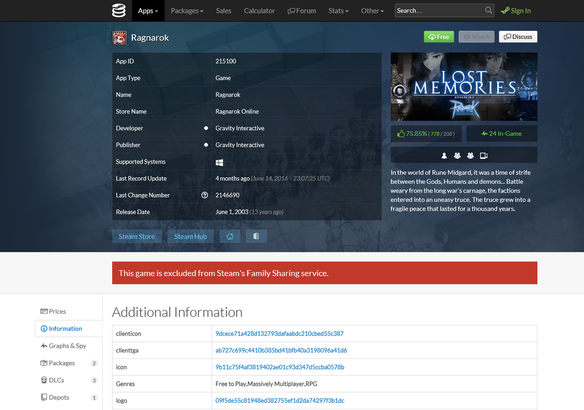Open the Graphs & Spy tab
584x410 pixels.
click(68, 346)
